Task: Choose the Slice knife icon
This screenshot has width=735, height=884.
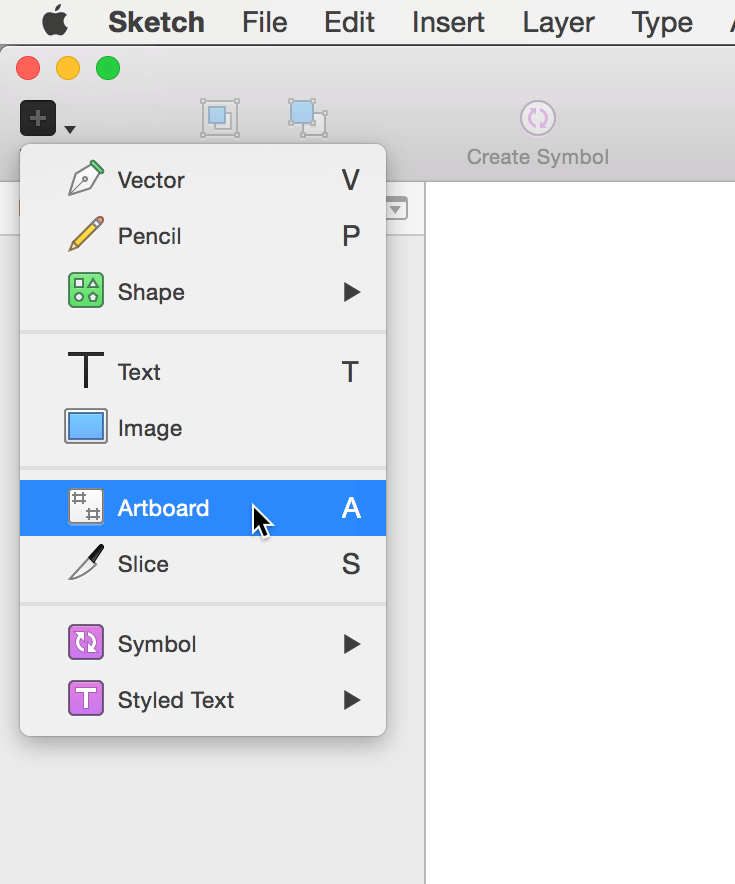Action: tap(86, 564)
